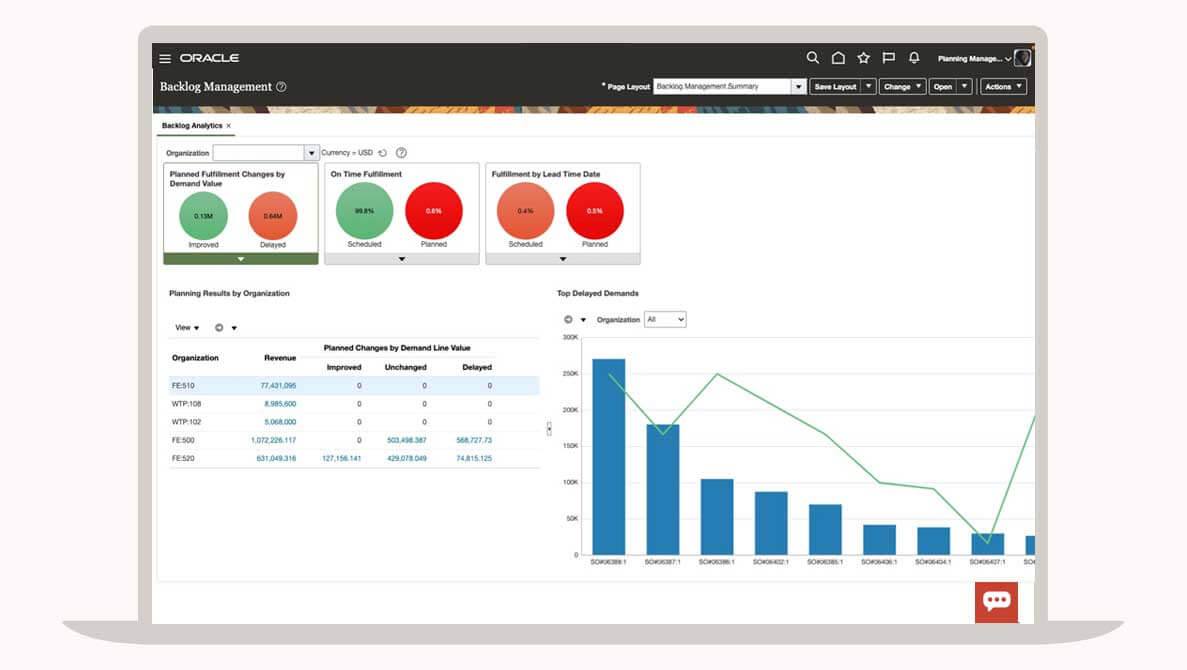Viewport: 1187px width, 670px height.
Task: Click the chat bubble help icon
Action: tap(996, 601)
